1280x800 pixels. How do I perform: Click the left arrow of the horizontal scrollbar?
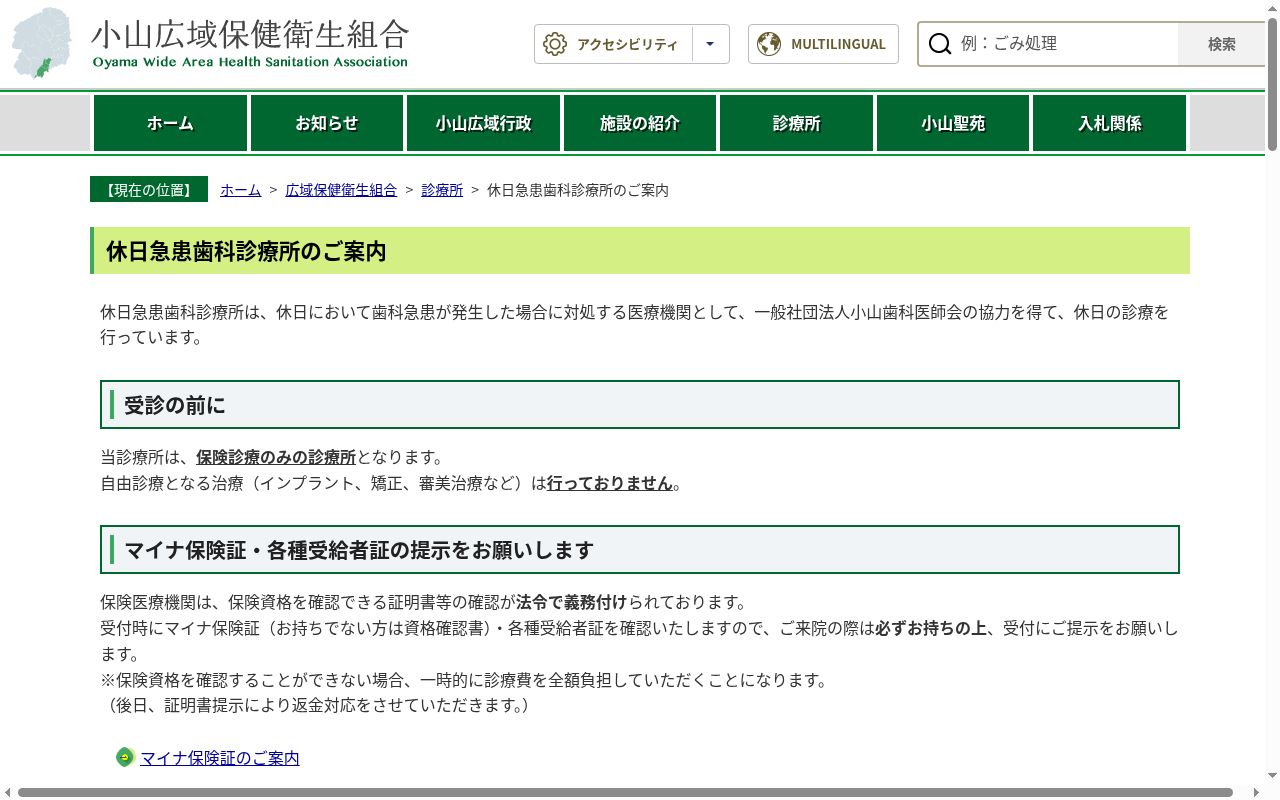pyautogui.click(x=7, y=793)
